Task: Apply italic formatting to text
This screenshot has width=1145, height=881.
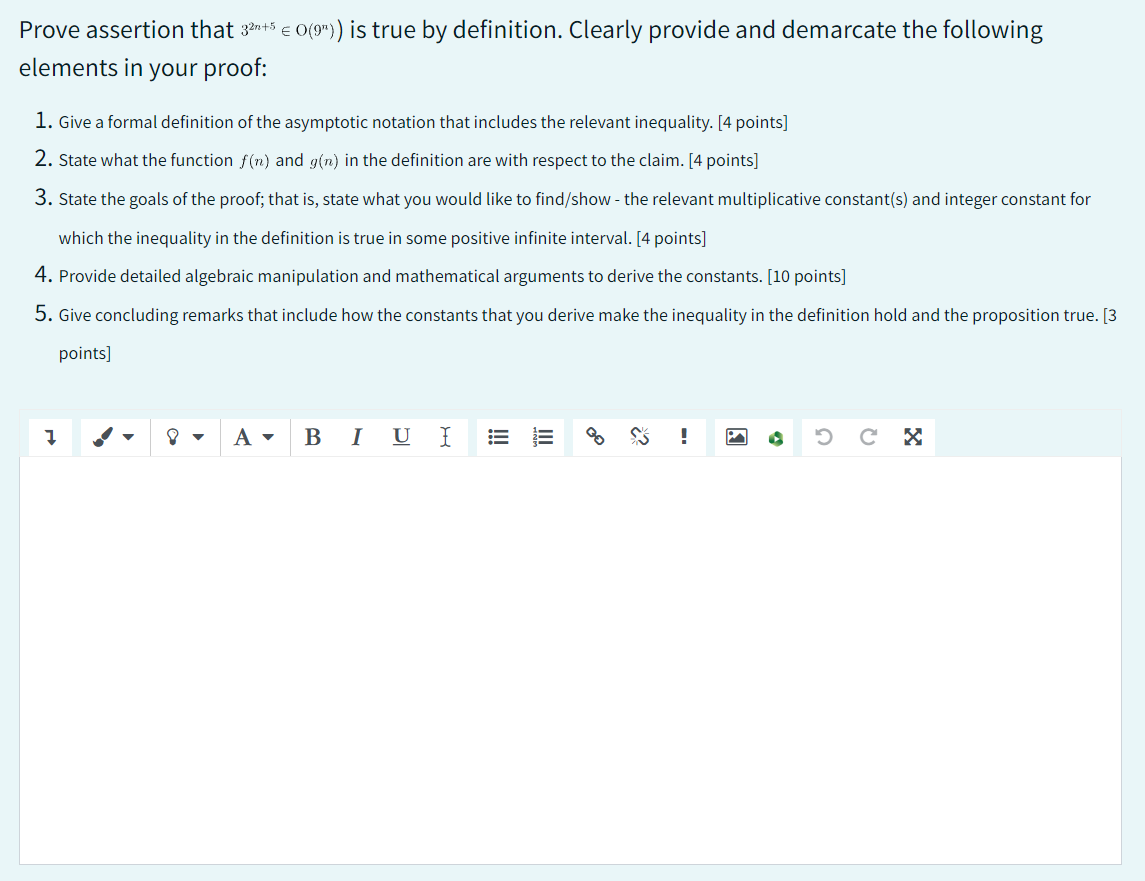Action: tap(356, 437)
